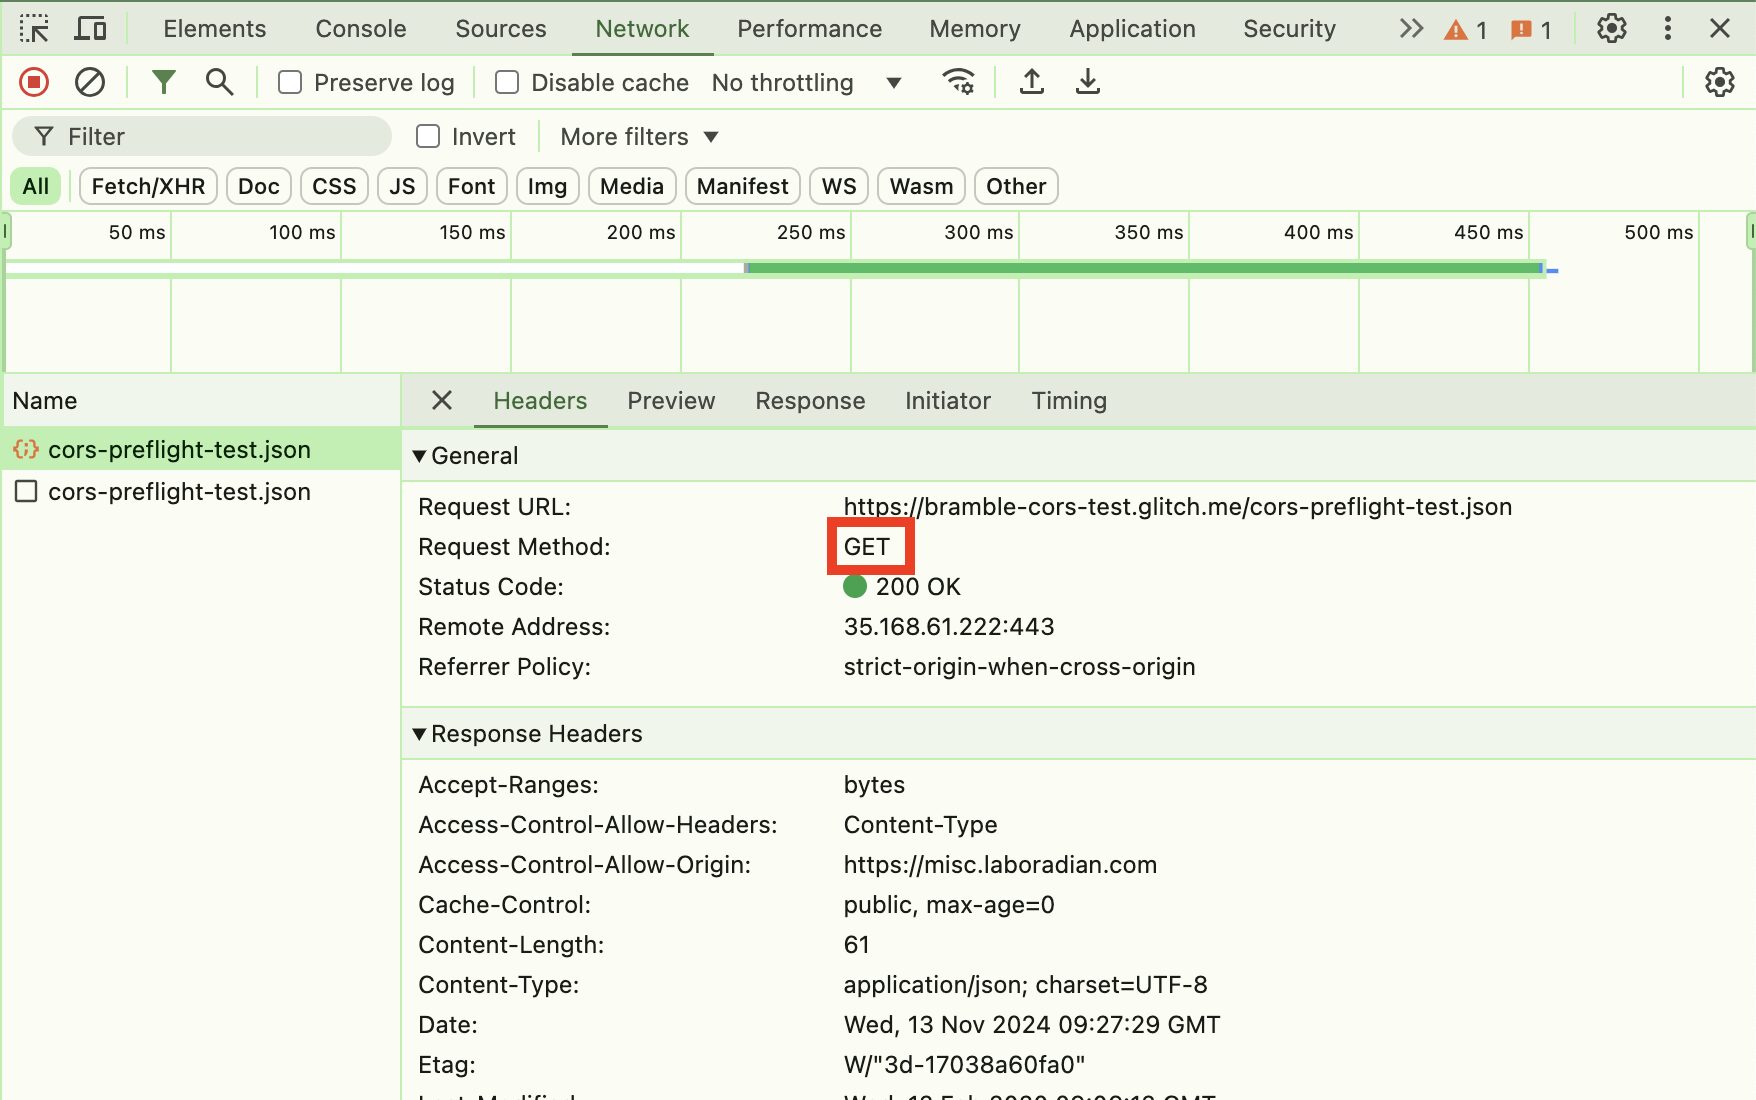Open network conditions Wi-Fi icon

(958, 82)
